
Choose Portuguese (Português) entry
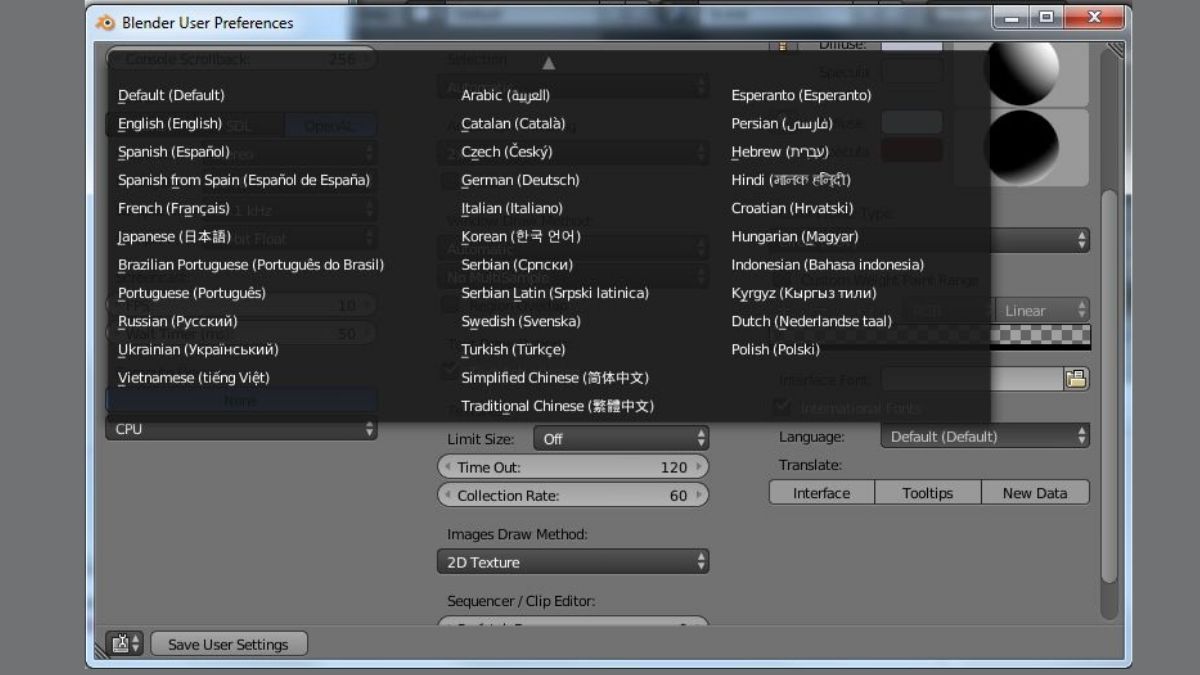point(192,293)
